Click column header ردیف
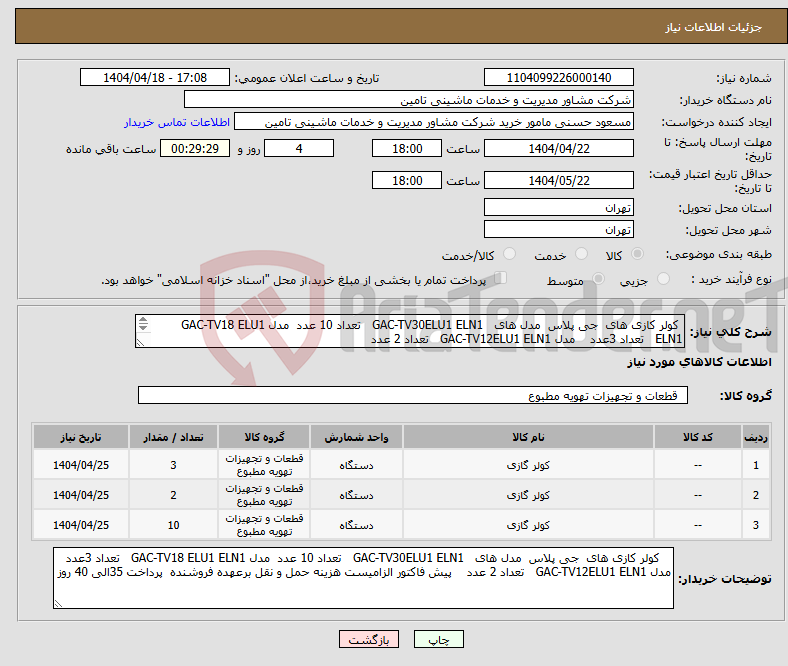Image resolution: width=788 pixels, height=666 pixels. pos(756,437)
